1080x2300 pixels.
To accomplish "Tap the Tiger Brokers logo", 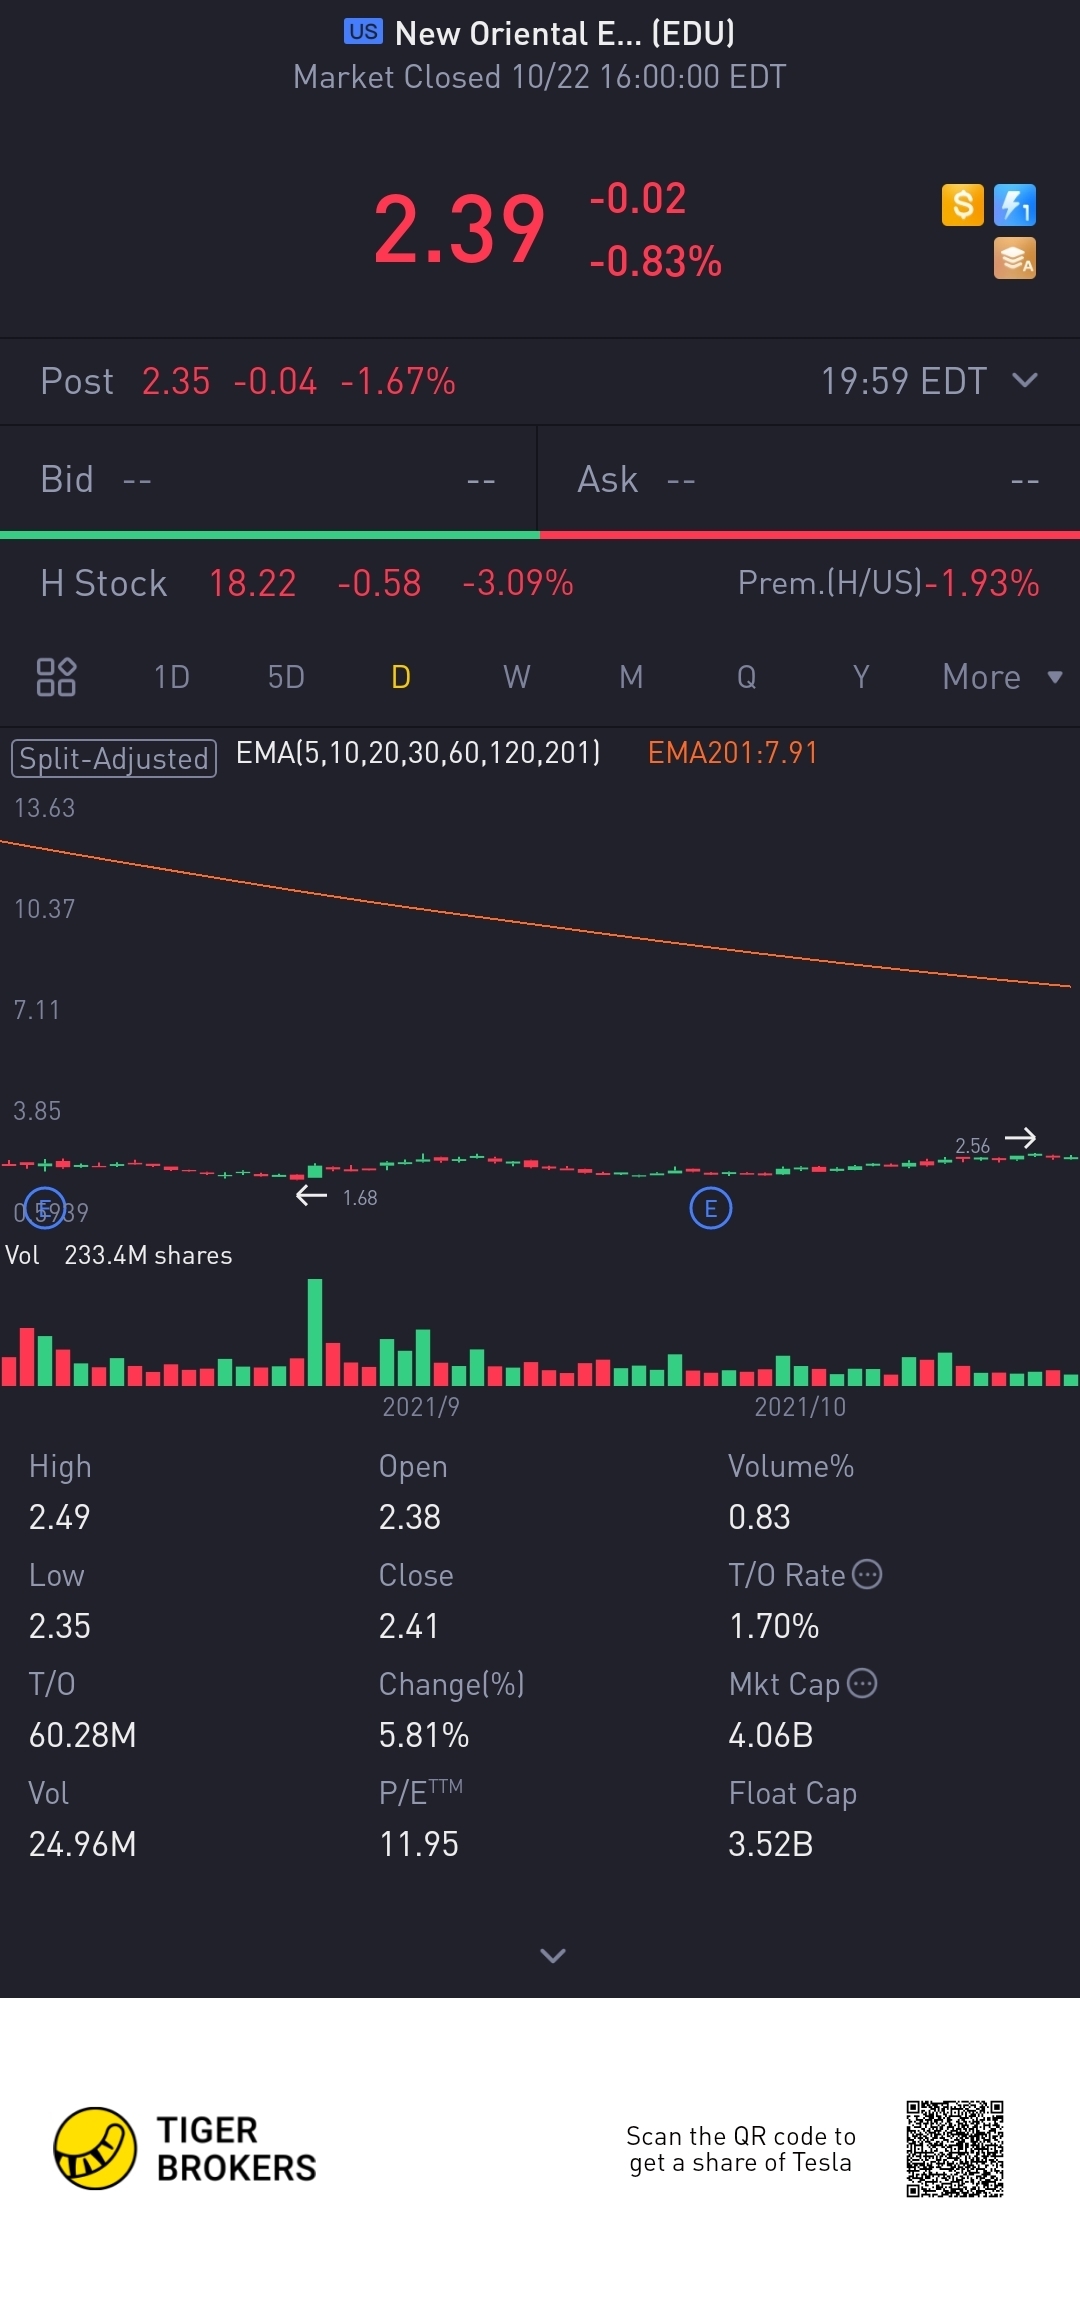I will tap(185, 2148).
